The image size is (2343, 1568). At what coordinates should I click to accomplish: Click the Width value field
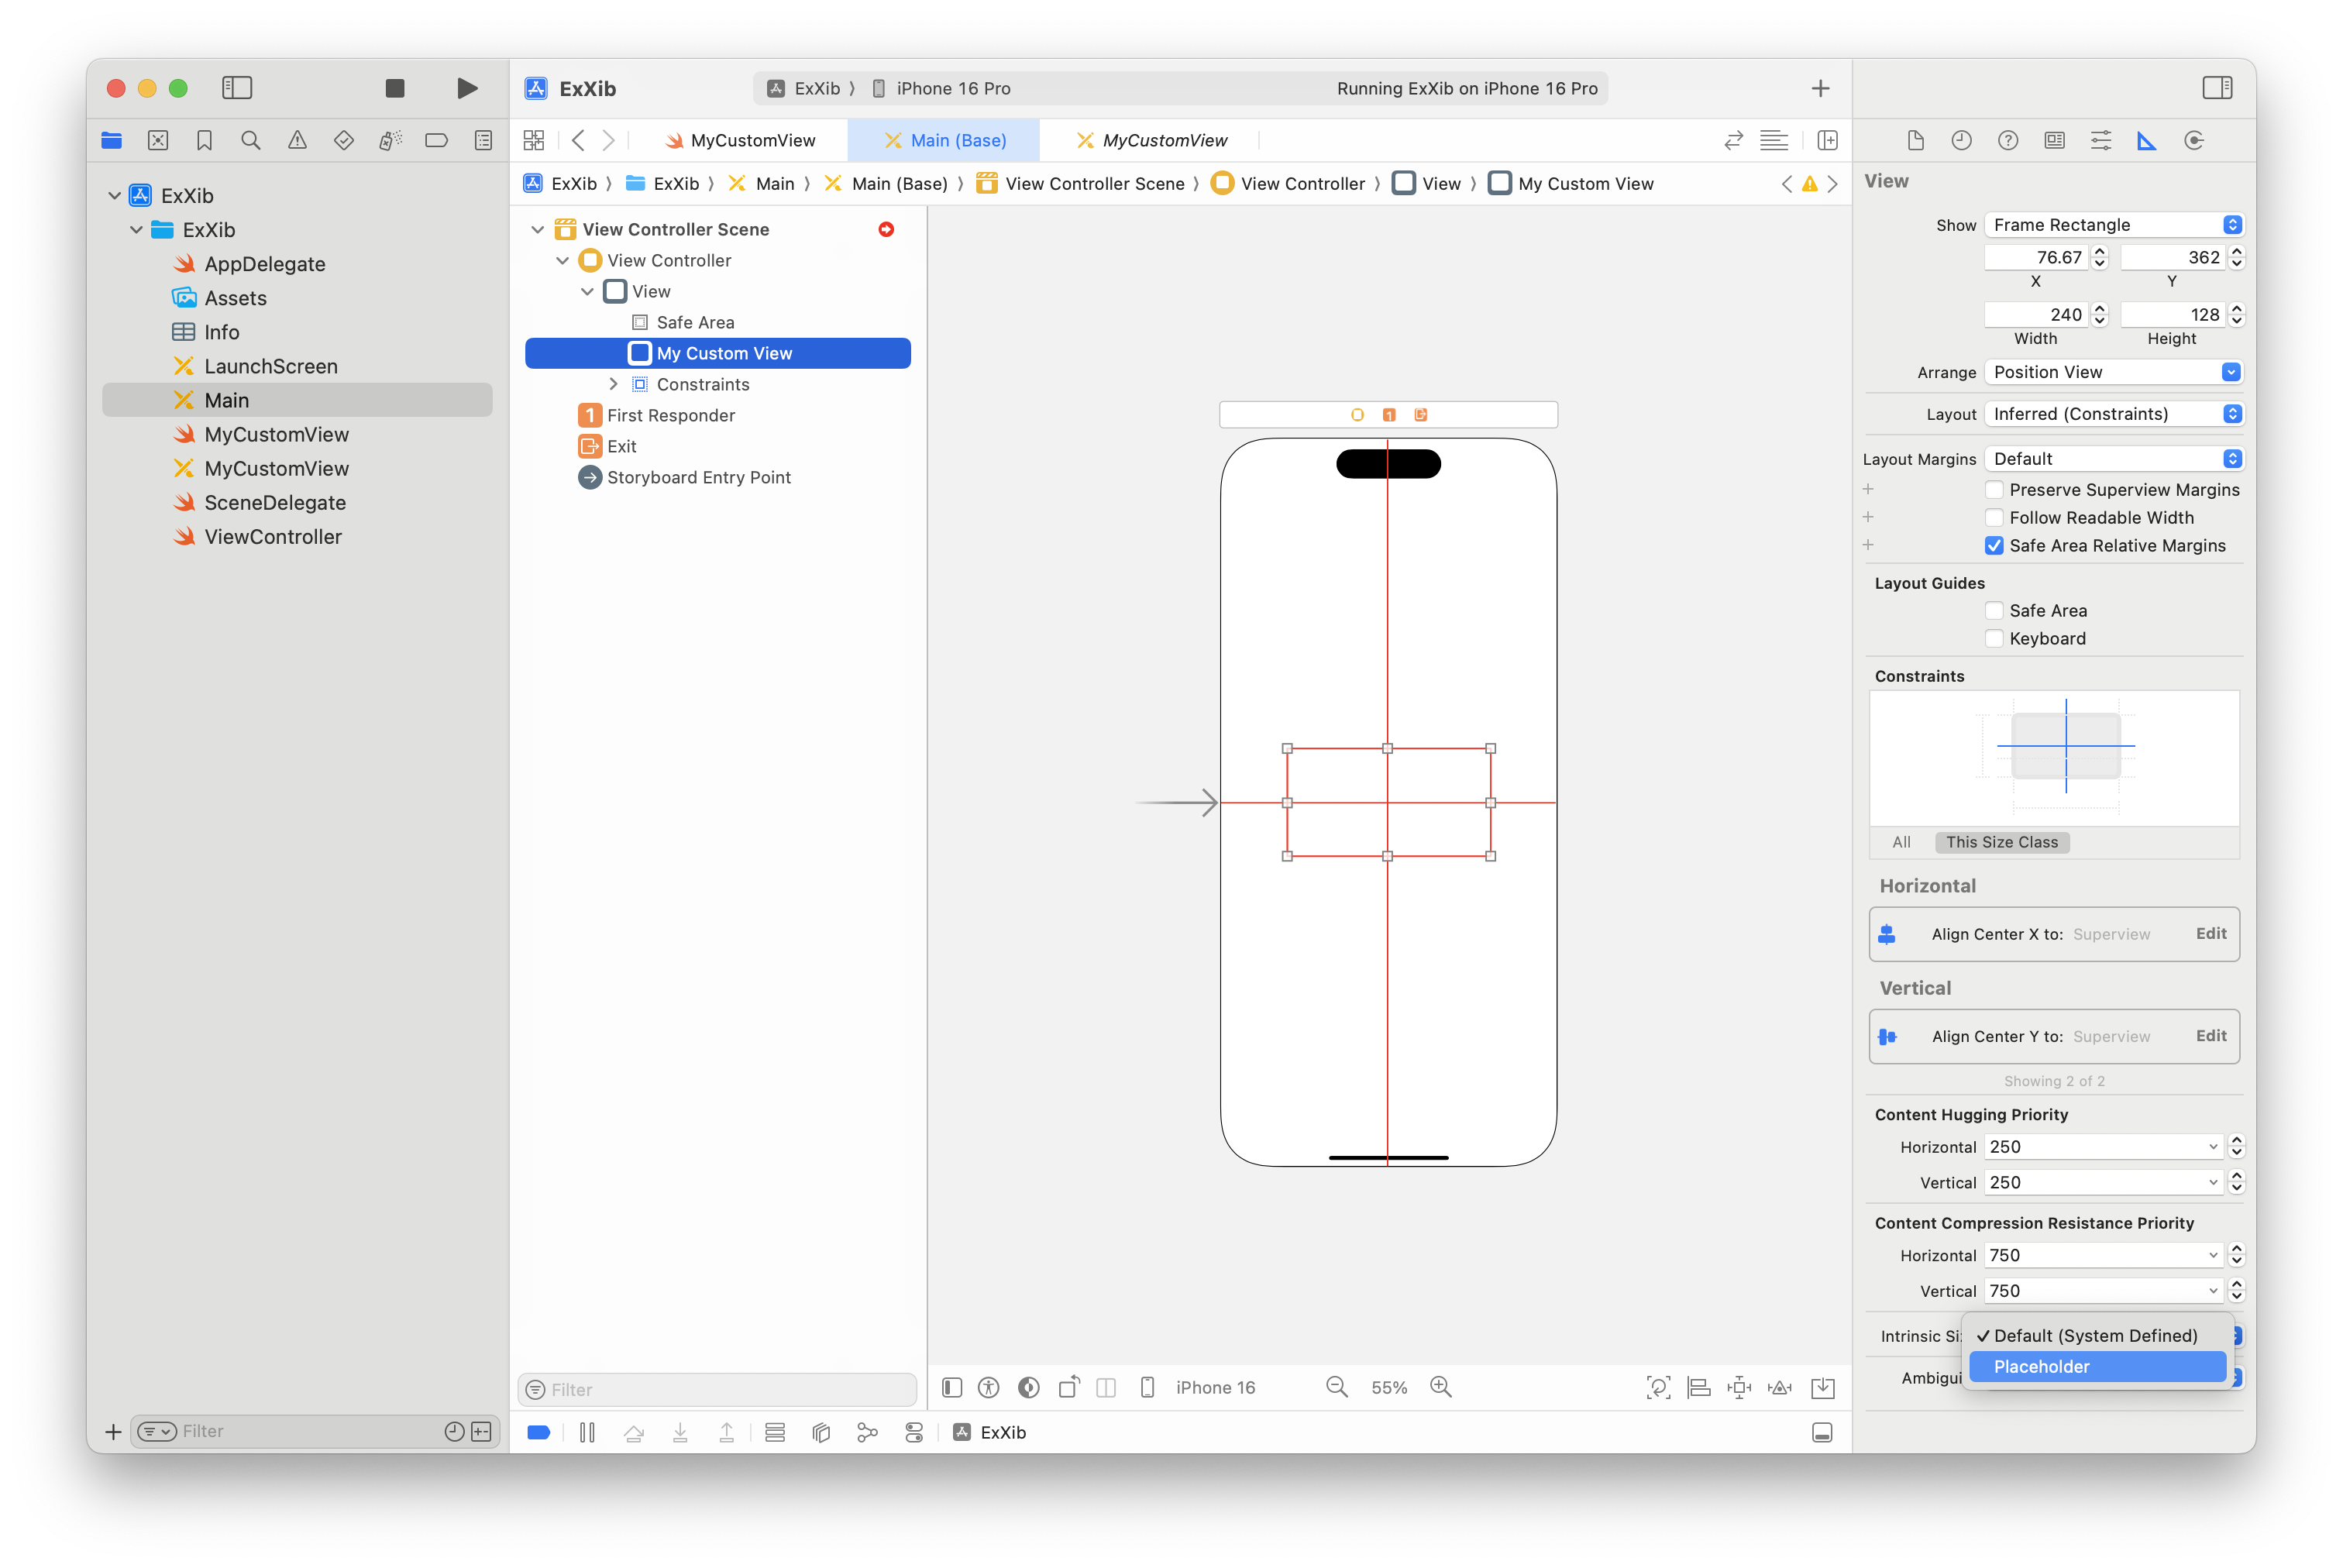click(2036, 315)
